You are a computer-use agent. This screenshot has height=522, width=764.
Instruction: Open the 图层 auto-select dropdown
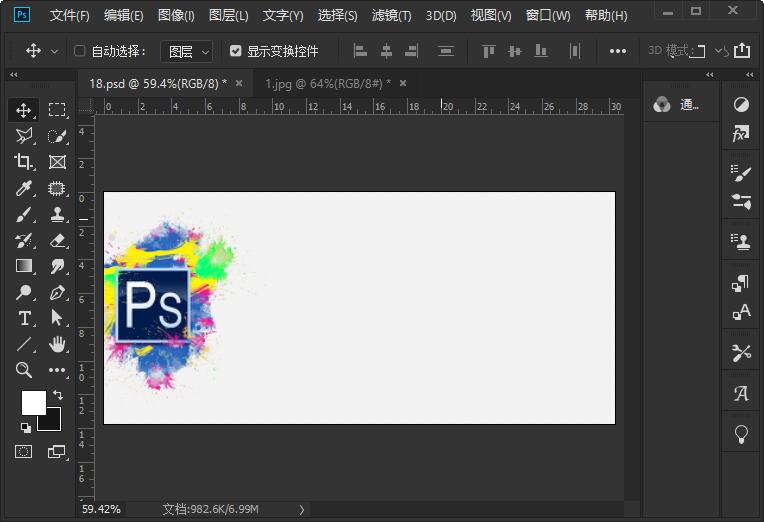187,51
